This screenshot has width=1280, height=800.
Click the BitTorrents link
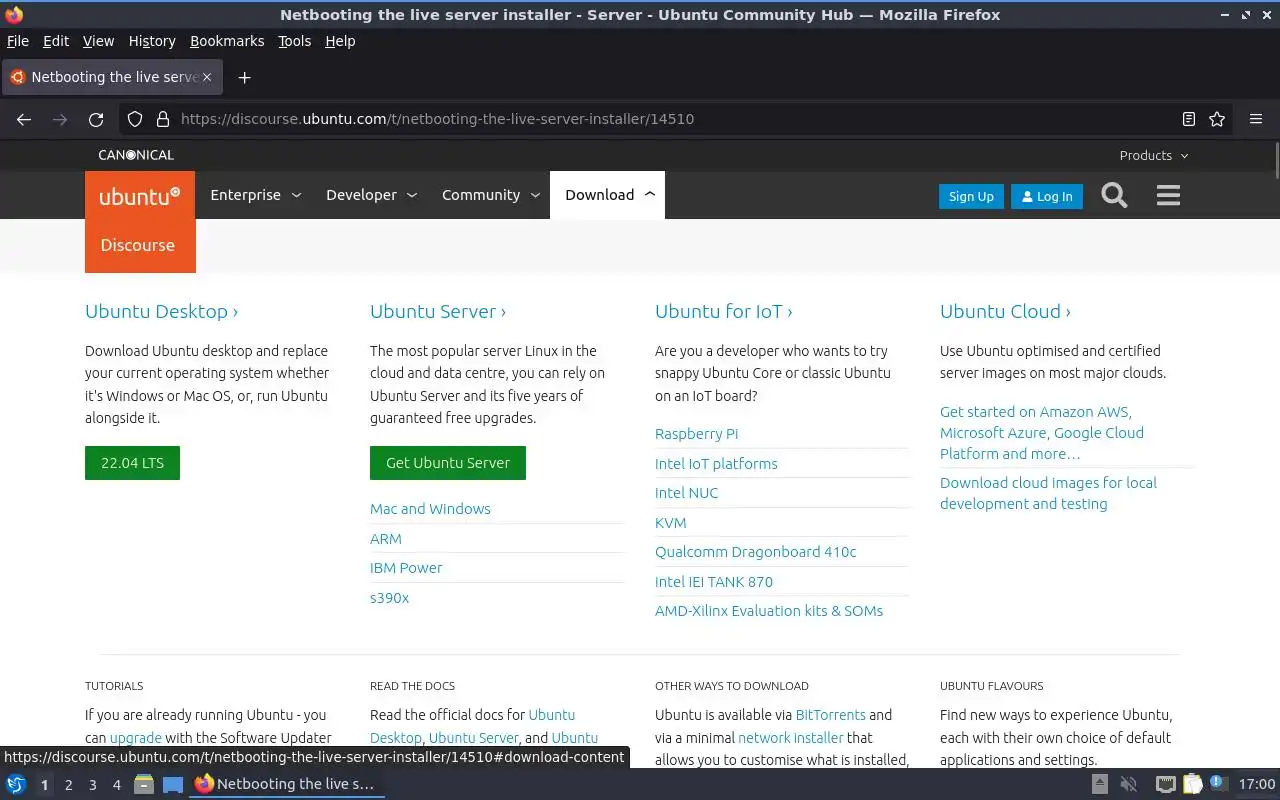click(x=830, y=715)
